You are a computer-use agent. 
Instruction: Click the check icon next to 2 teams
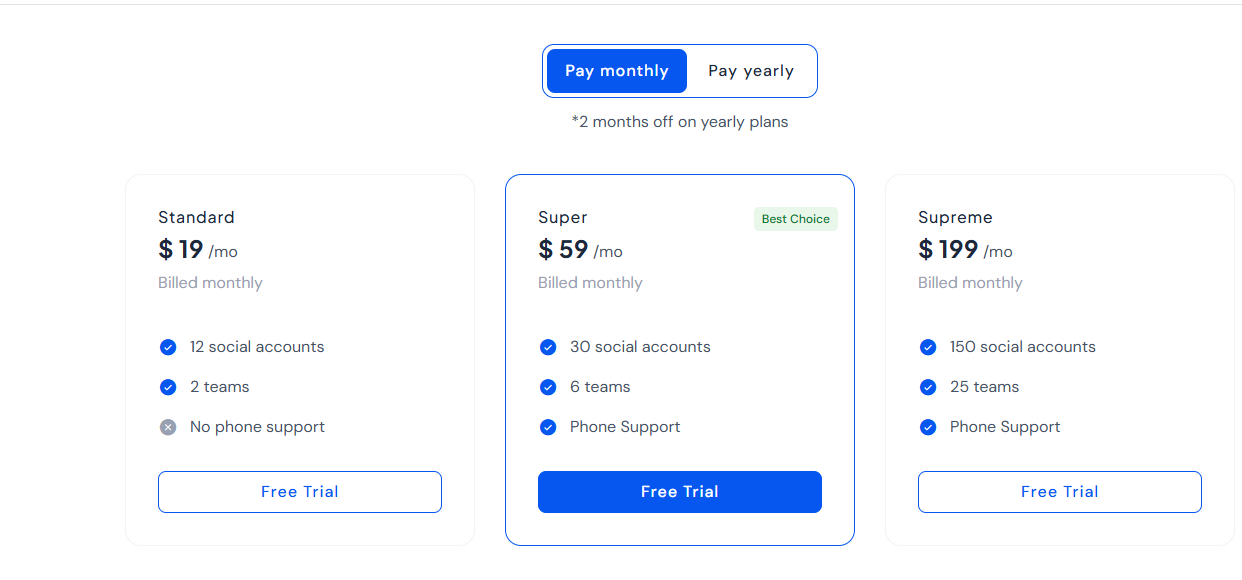[168, 387]
